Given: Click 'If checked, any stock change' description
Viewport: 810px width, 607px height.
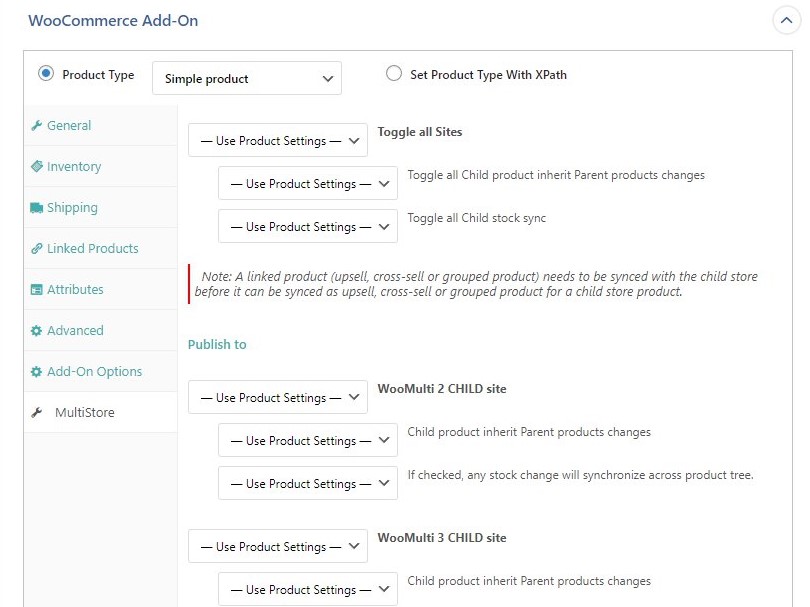Looking at the screenshot, I should click(580, 475).
